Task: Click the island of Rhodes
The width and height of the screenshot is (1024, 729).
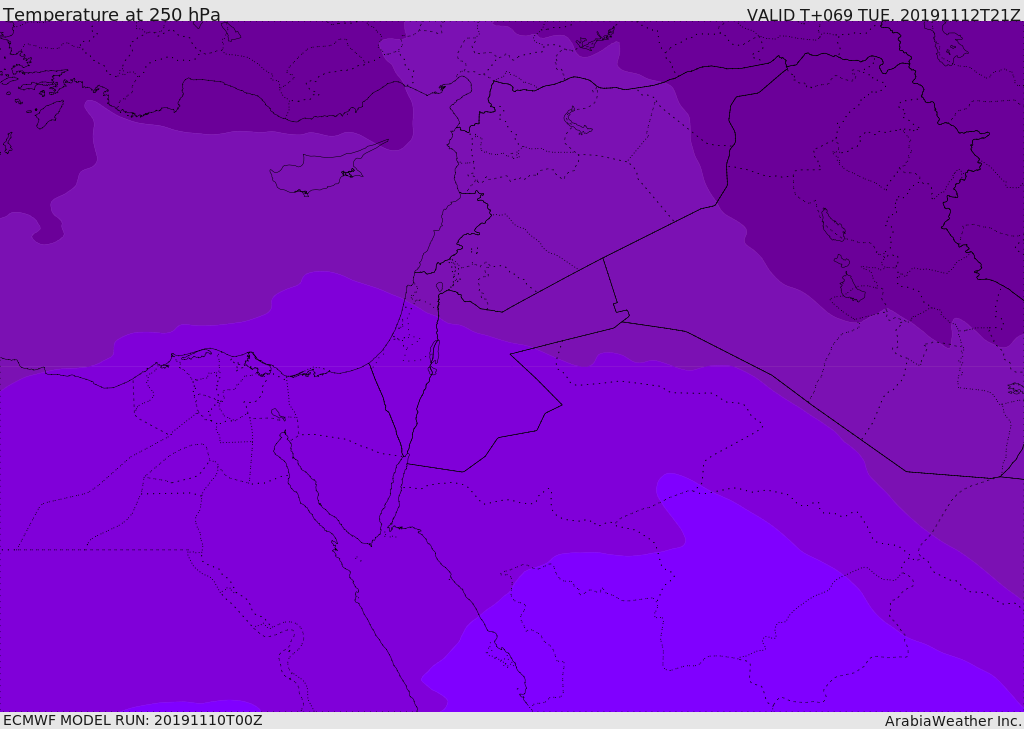Action: point(49,112)
